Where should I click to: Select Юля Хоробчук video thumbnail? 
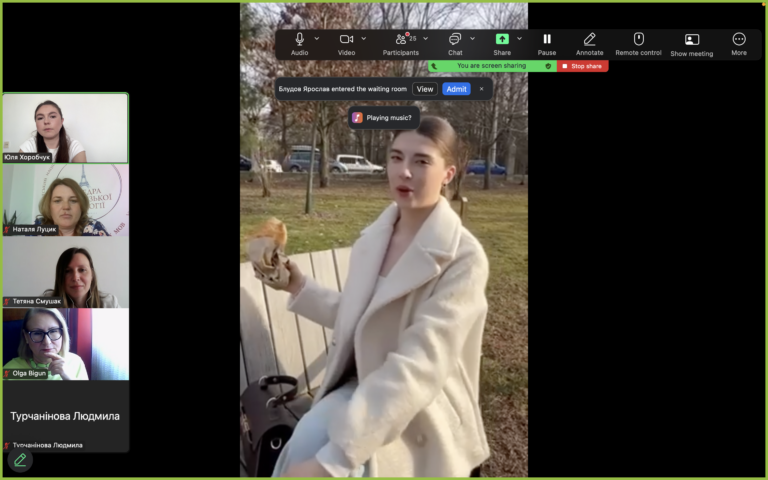pos(66,128)
